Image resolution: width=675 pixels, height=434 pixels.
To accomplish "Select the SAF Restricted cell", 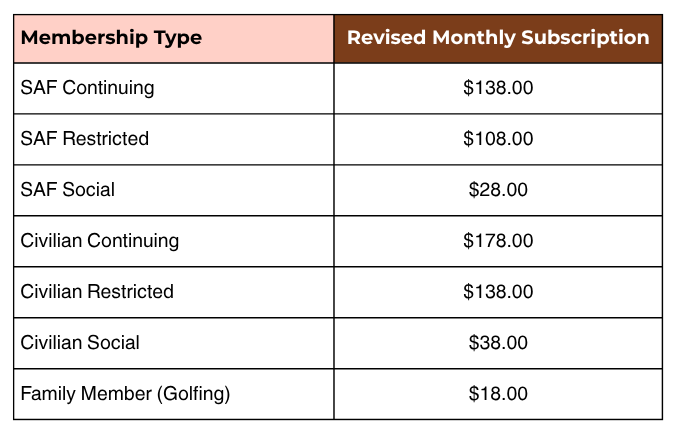I will 173,139.
